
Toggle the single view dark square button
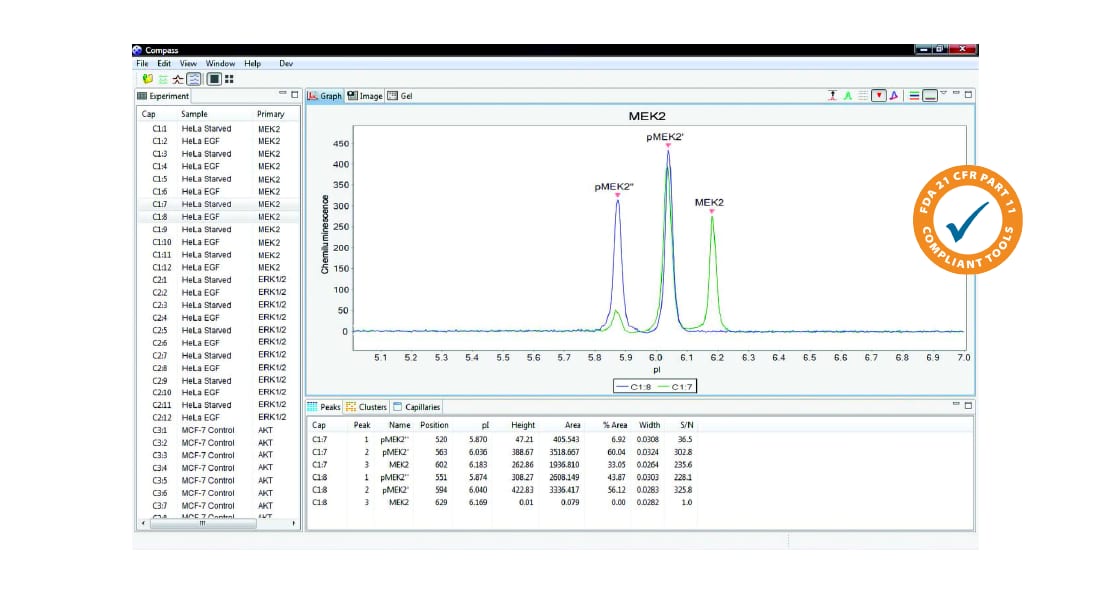click(x=214, y=79)
